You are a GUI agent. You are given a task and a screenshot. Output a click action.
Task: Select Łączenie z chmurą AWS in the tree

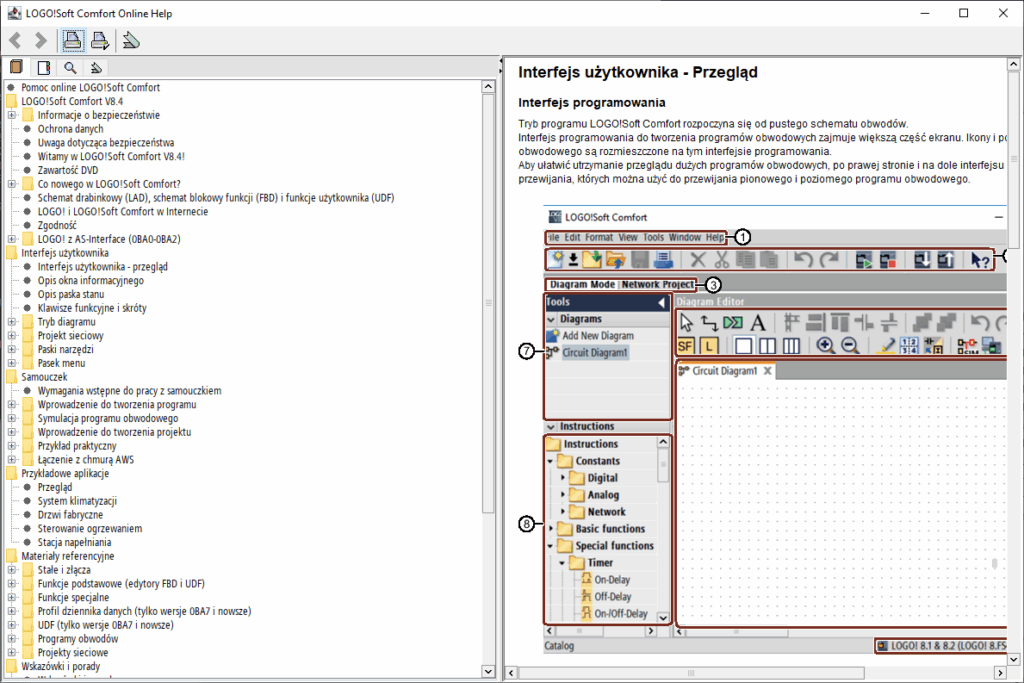tap(86, 460)
